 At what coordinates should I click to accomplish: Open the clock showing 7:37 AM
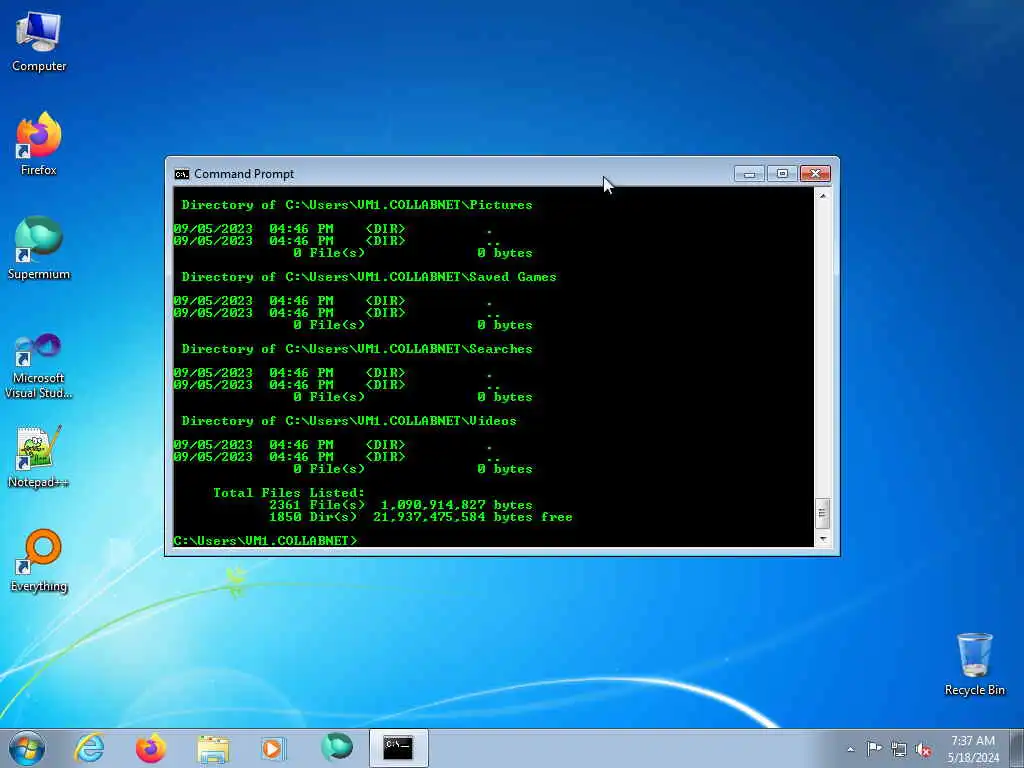pos(972,749)
